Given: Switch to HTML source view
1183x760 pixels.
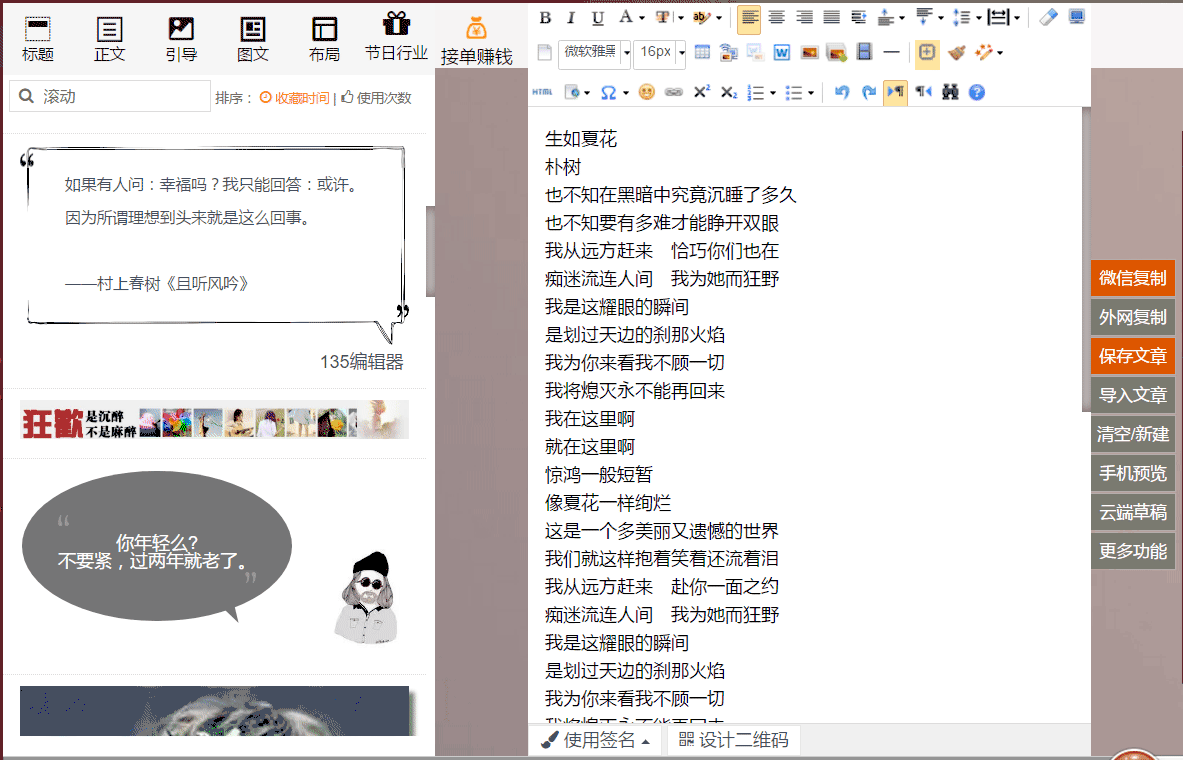Looking at the screenshot, I should [543, 92].
